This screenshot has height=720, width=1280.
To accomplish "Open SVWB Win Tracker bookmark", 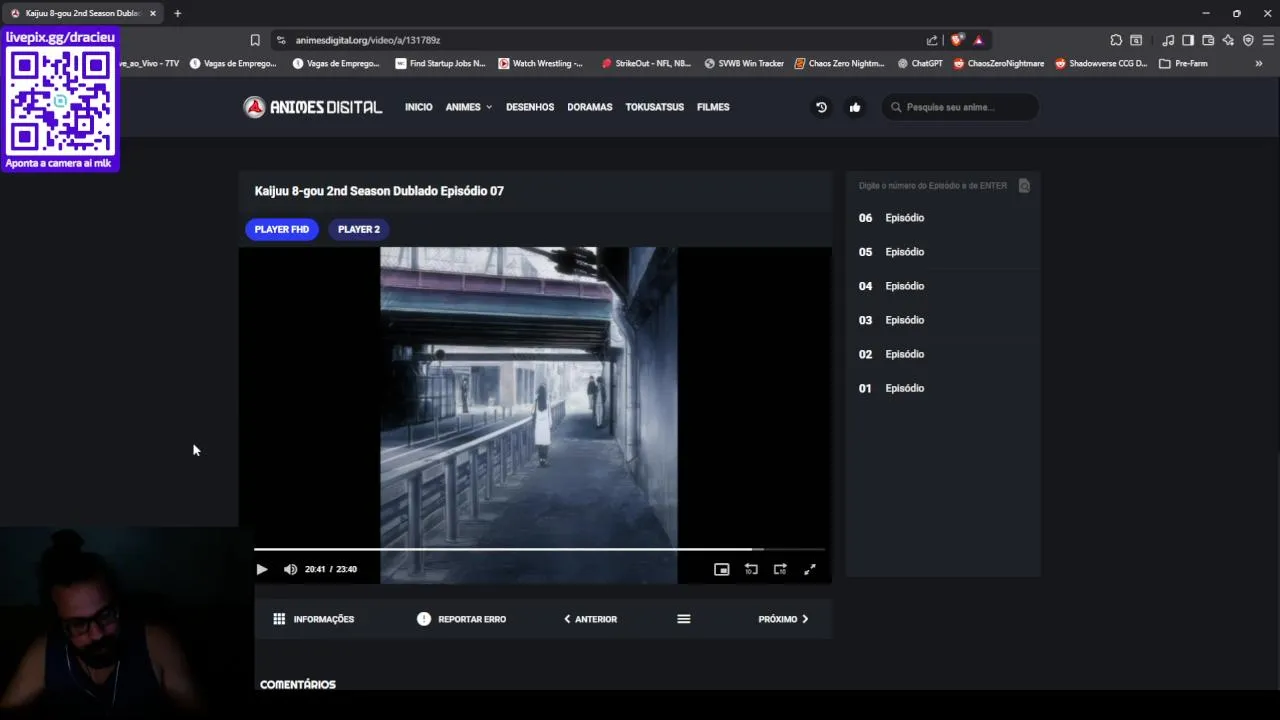I will coord(744,63).
